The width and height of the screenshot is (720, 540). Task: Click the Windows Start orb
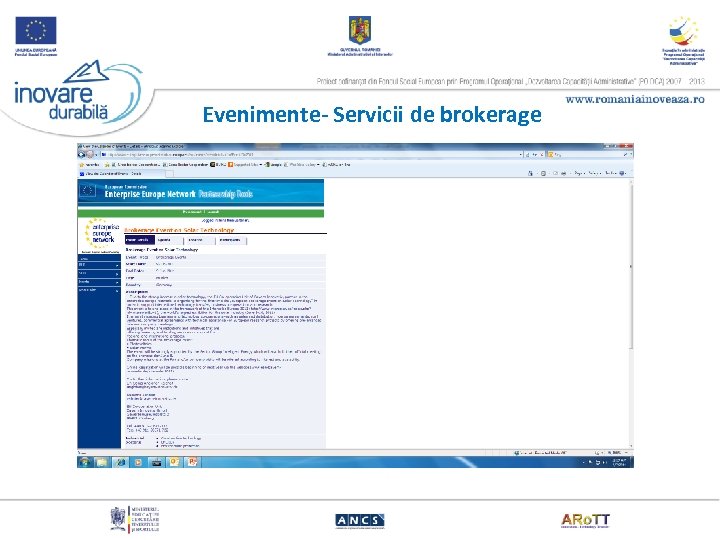click(x=84, y=462)
